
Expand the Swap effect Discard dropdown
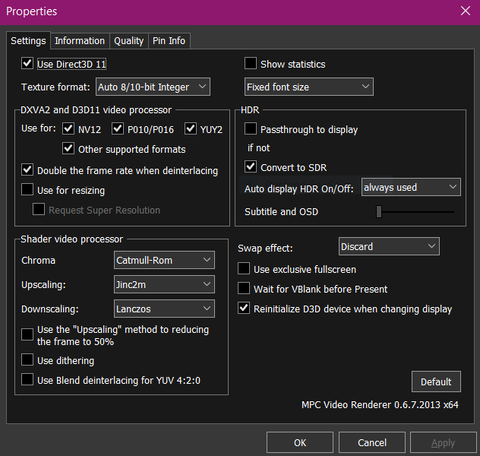(389, 247)
